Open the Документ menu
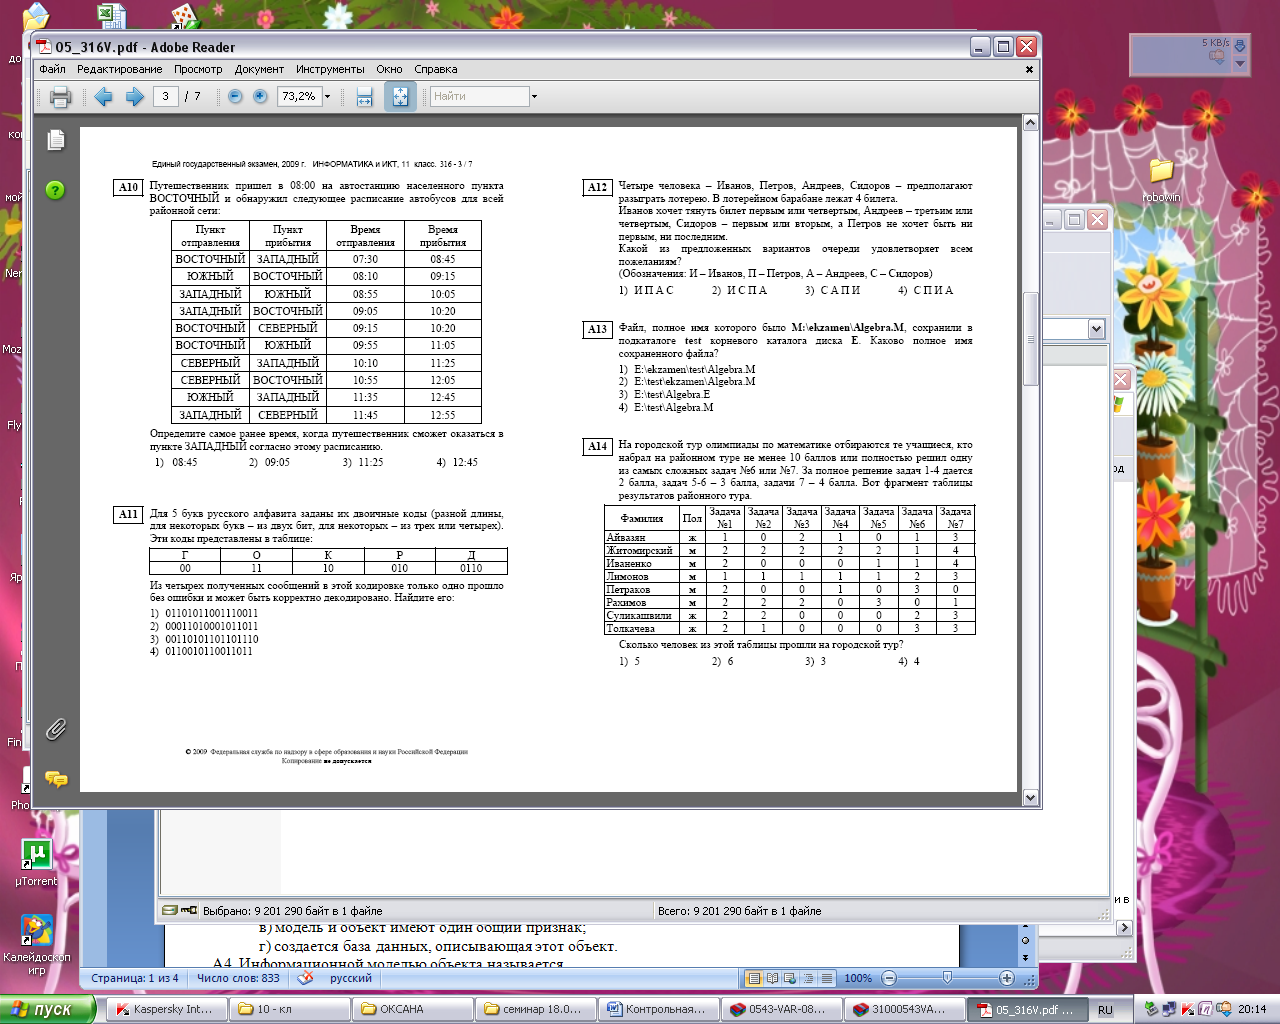1280x1024 pixels. [259, 69]
